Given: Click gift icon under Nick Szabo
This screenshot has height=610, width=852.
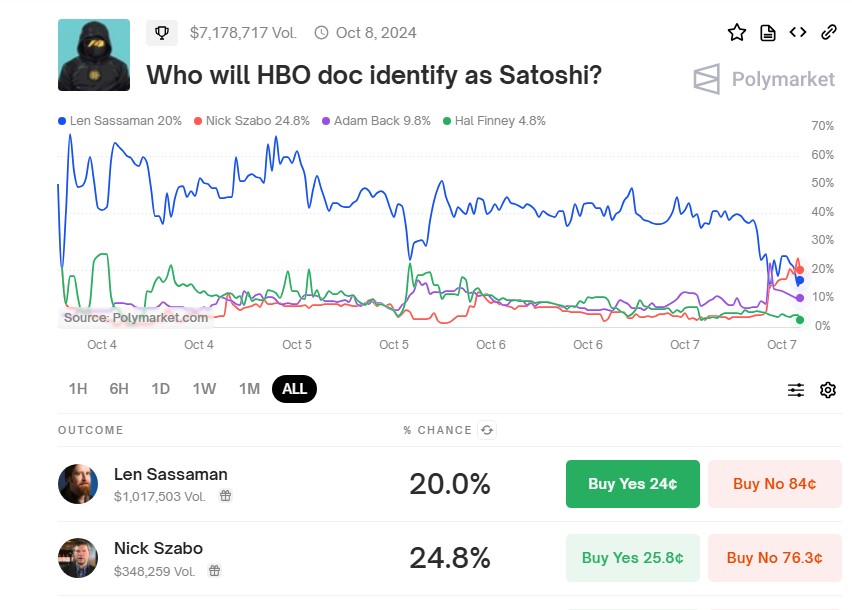Looking at the screenshot, I should pyautogui.click(x=215, y=570).
